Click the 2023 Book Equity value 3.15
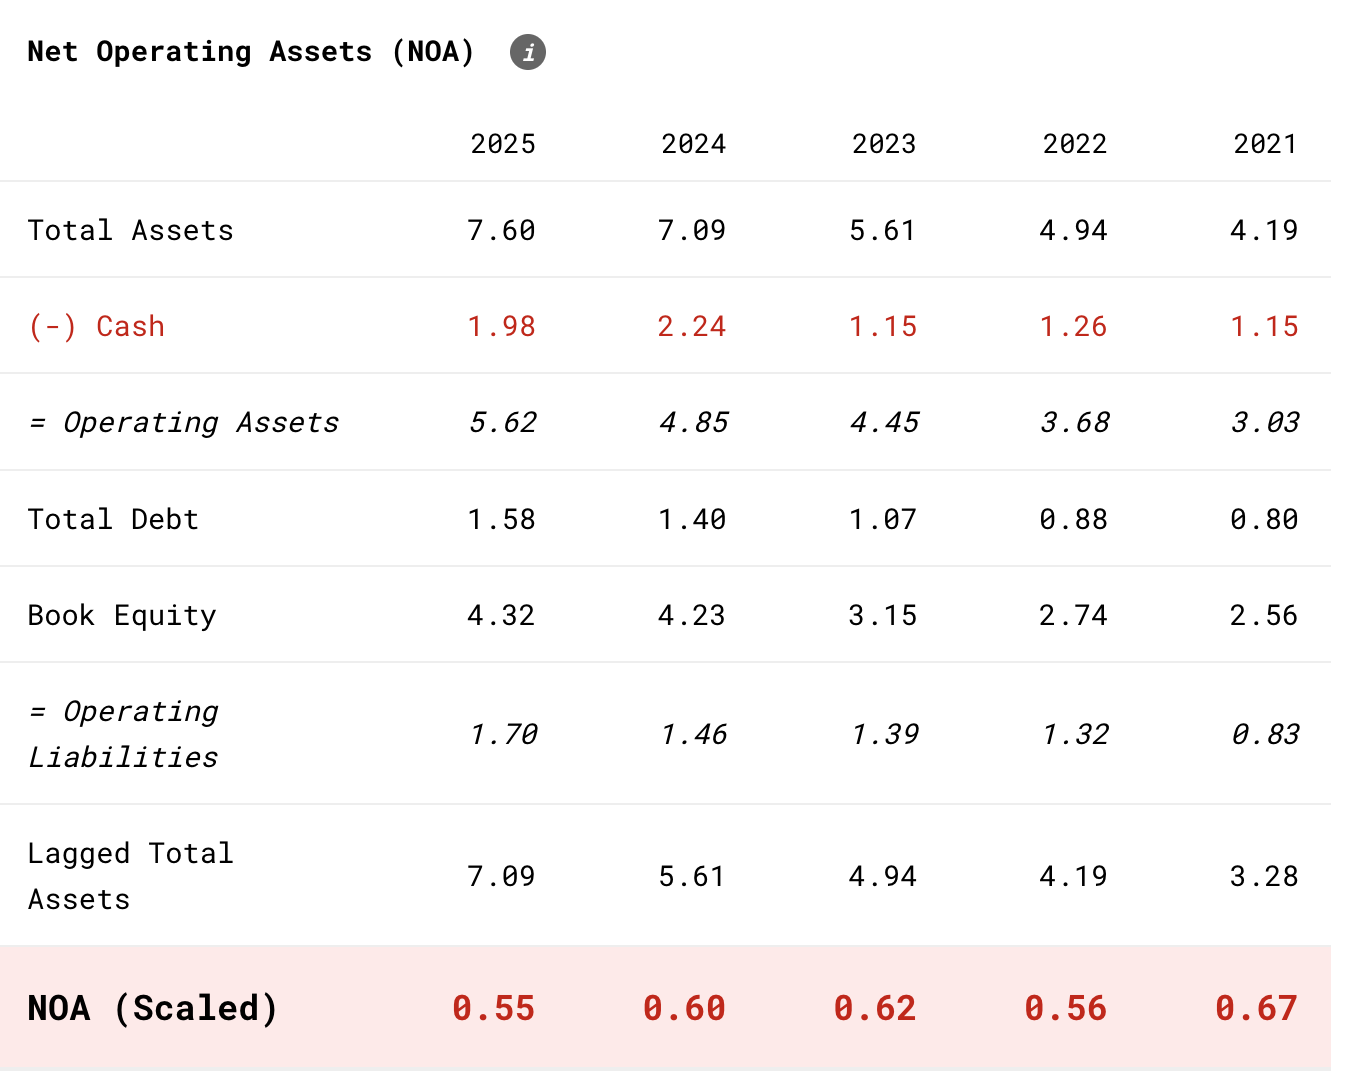This screenshot has width=1352, height=1086. 882,616
